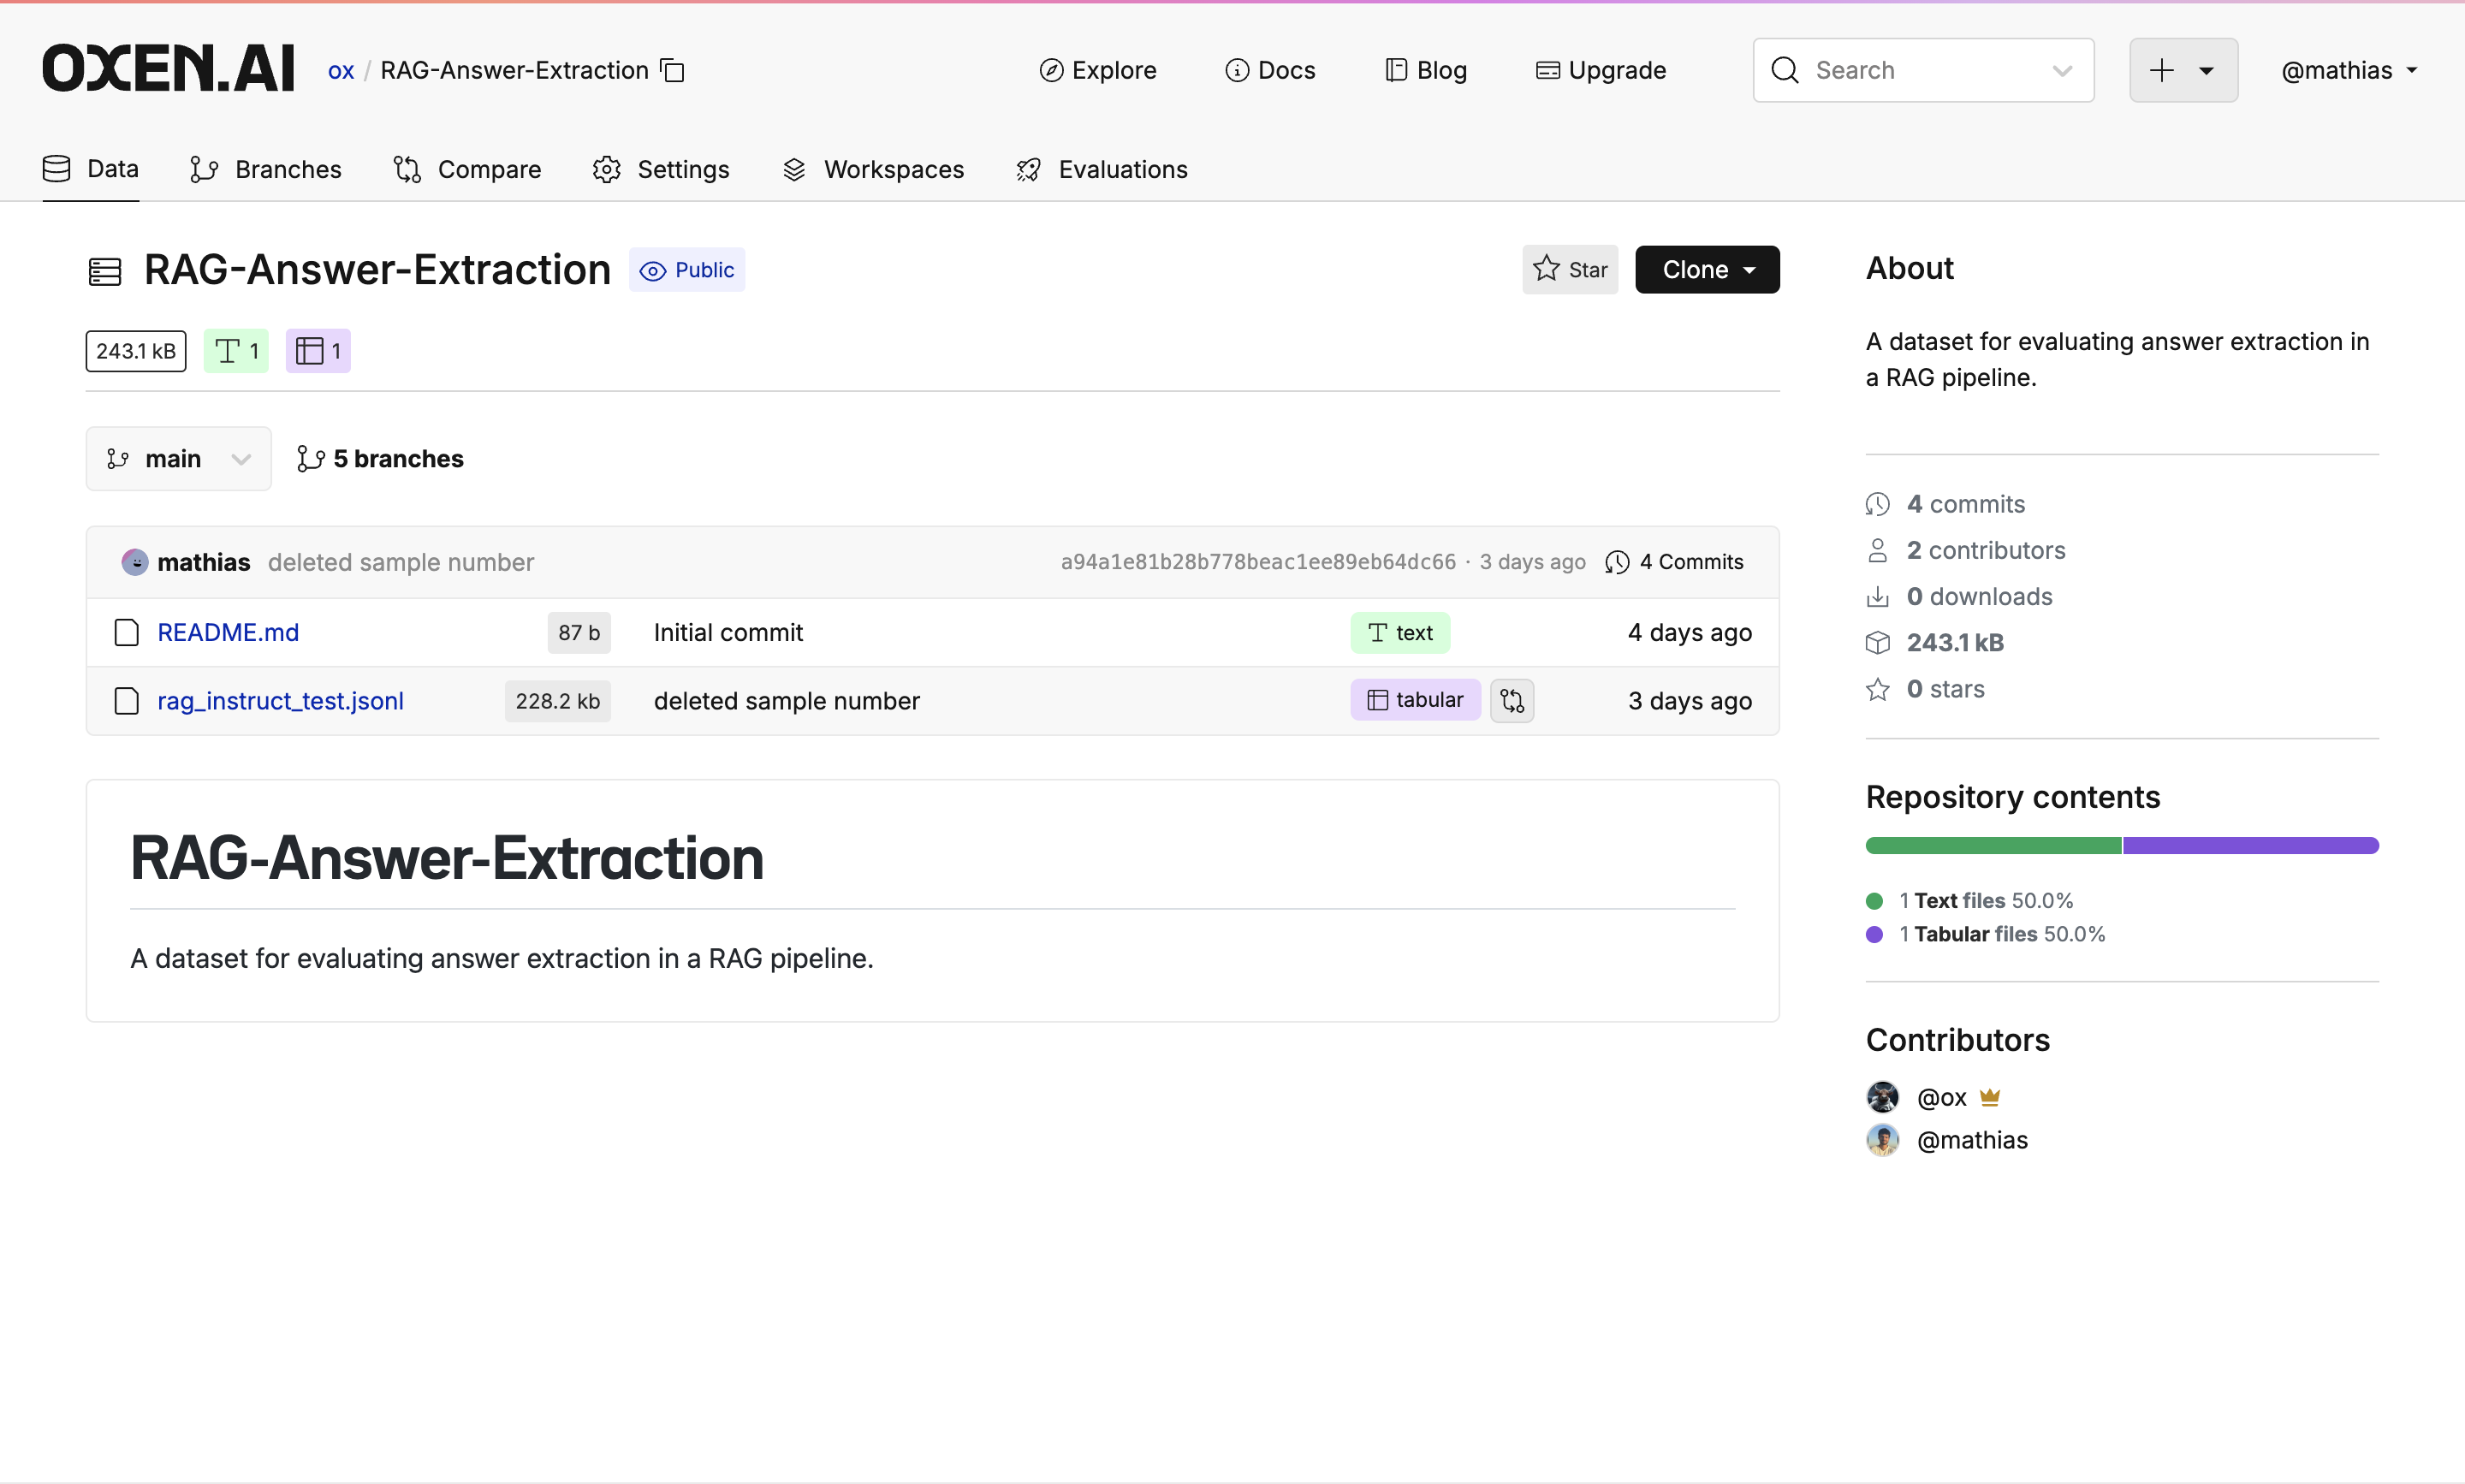Open the Docs page

(1271, 69)
